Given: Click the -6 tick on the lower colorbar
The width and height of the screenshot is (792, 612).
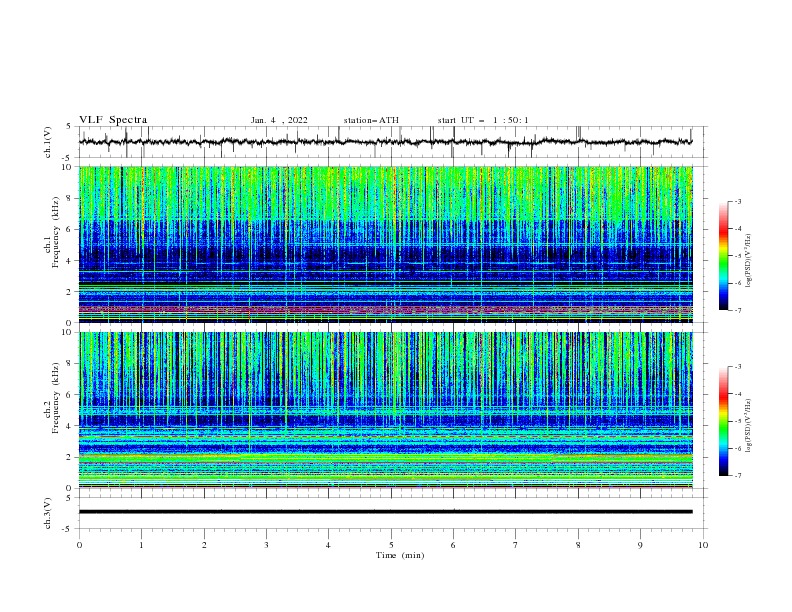Looking at the screenshot, I should (x=738, y=448).
